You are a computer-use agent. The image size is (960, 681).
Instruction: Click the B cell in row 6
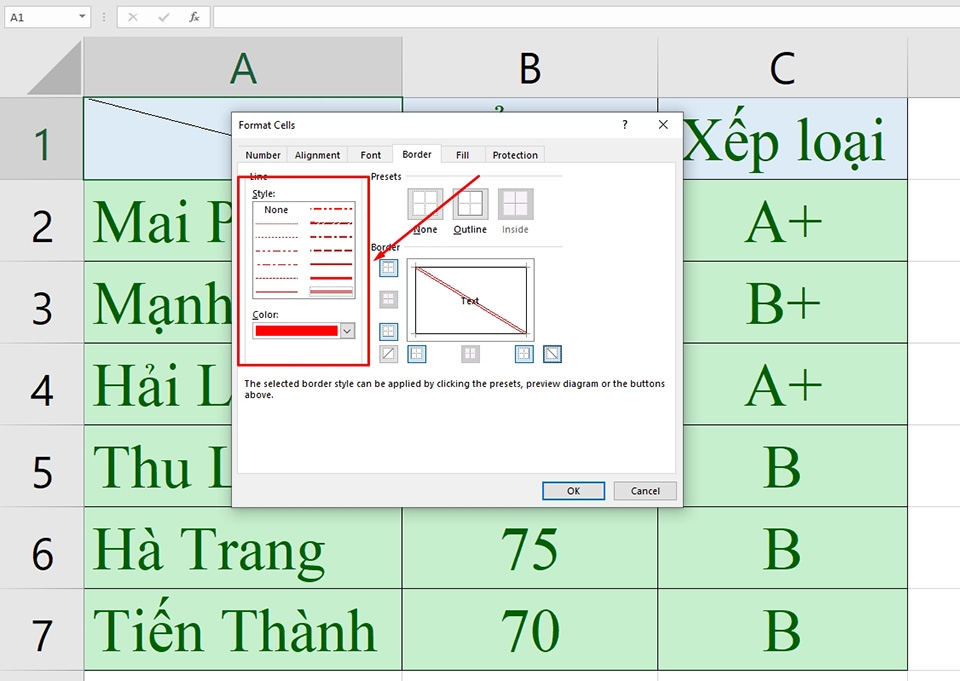pos(782,548)
